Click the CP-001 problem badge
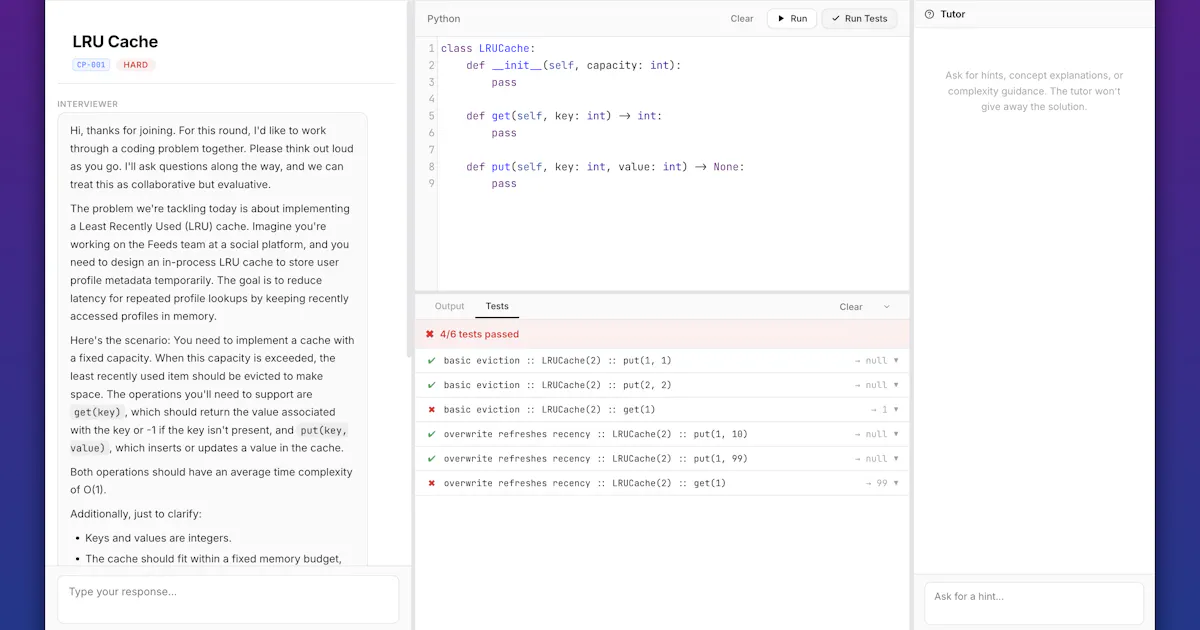 pyautogui.click(x=91, y=65)
